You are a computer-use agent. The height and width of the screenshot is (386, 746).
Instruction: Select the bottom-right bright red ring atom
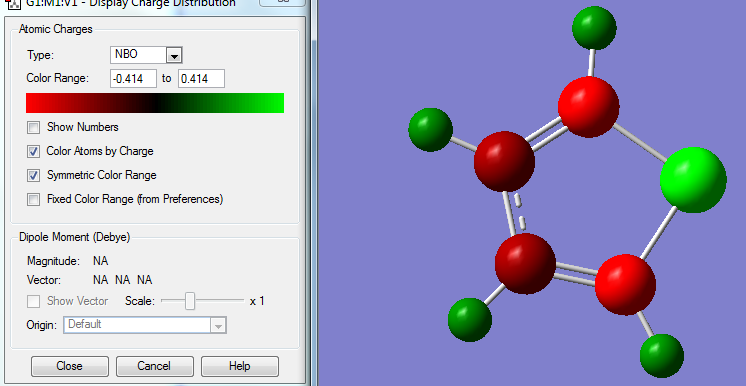pyautogui.click(x=626, y=285)
